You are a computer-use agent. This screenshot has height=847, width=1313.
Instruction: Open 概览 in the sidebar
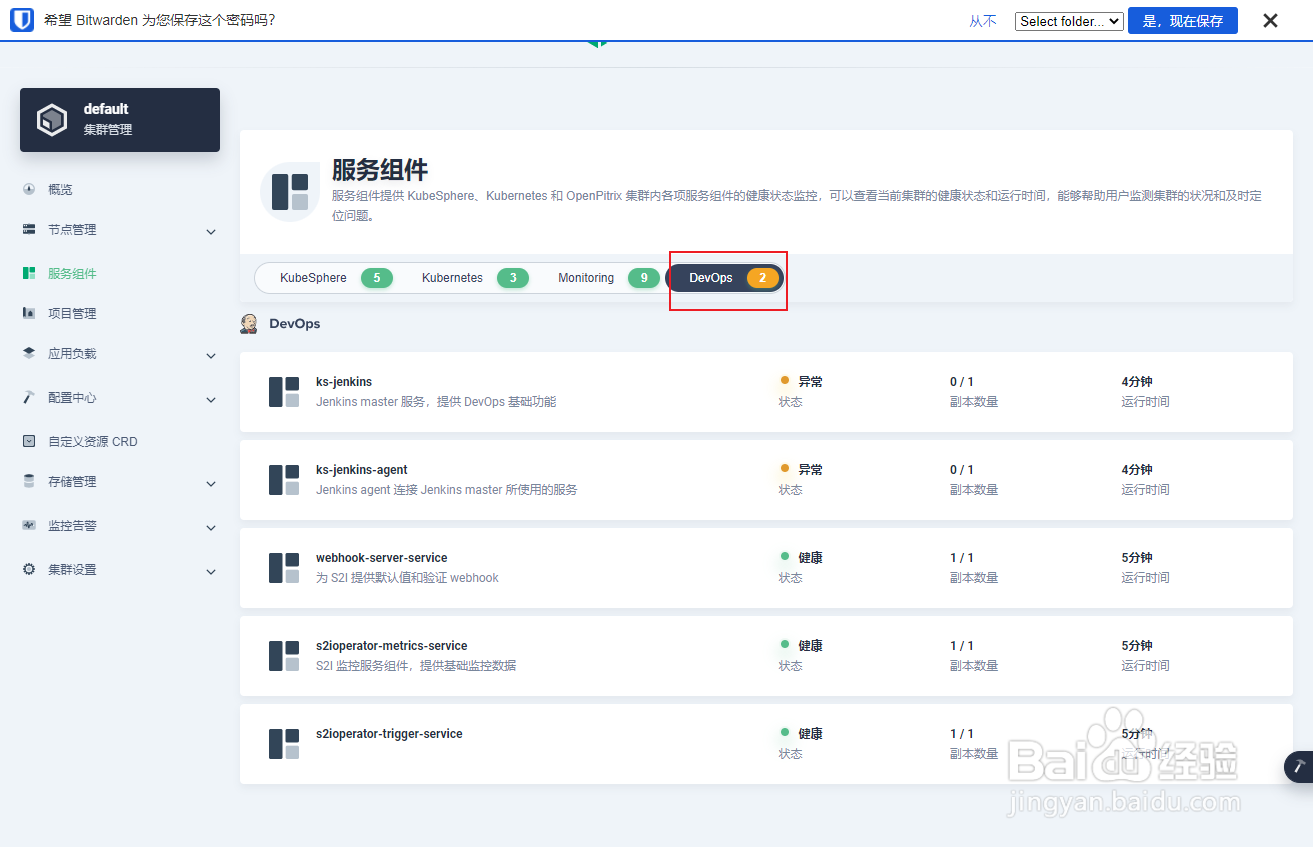pyautogui.click(x=60, y=189)
